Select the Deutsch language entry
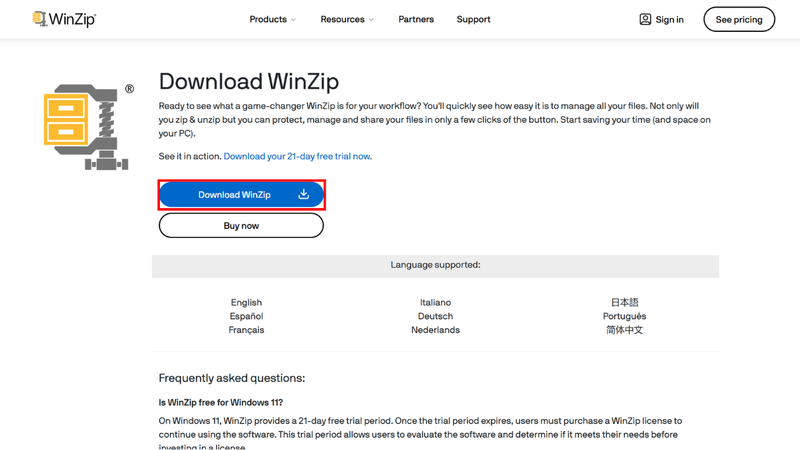This screenshot has width=800, height=450. coord(435,316)
